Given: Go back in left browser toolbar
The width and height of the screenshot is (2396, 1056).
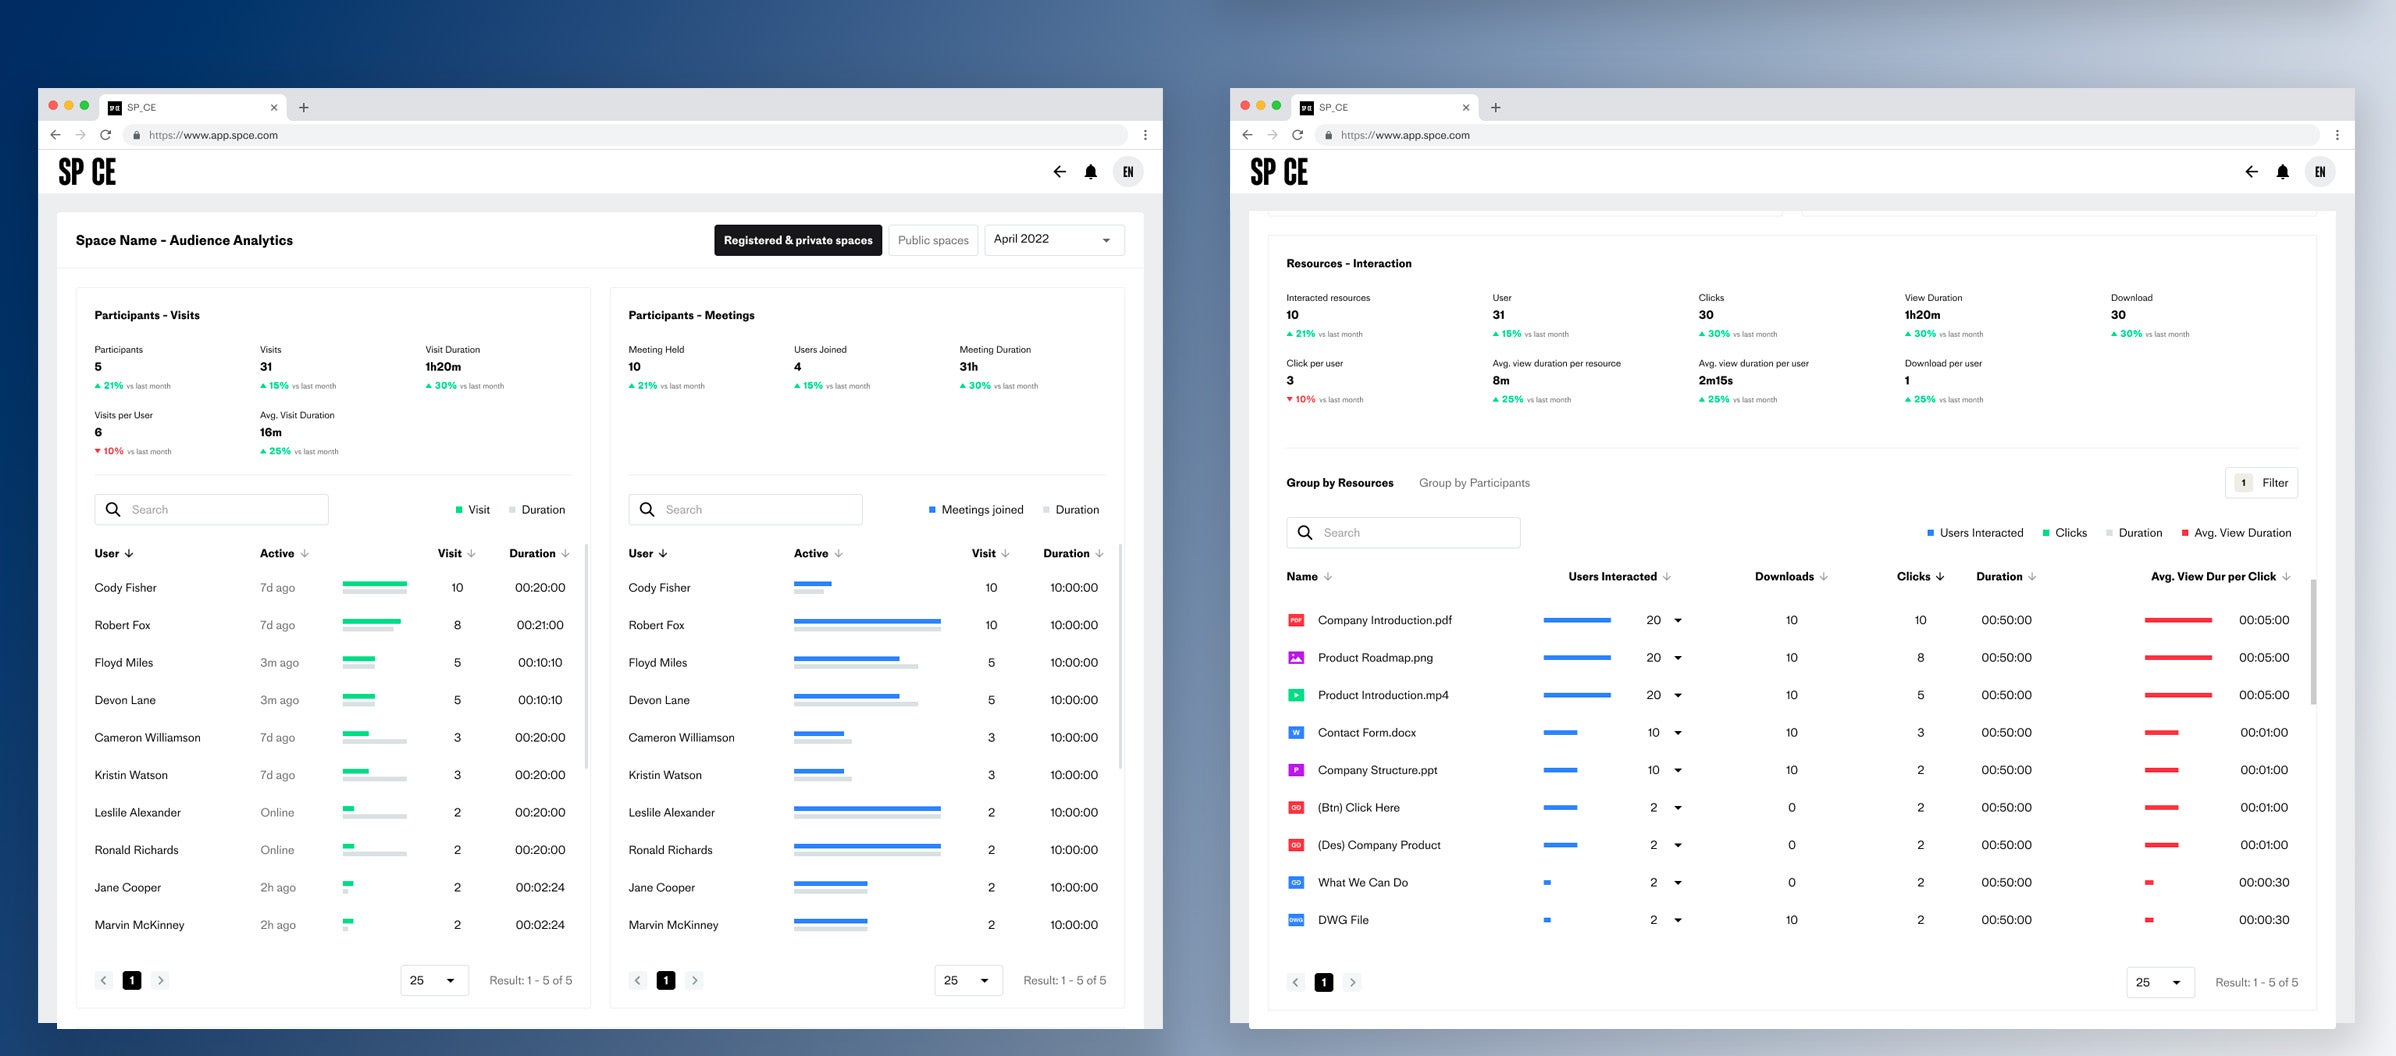Looking at the screenshot, I should coord(55,135).
